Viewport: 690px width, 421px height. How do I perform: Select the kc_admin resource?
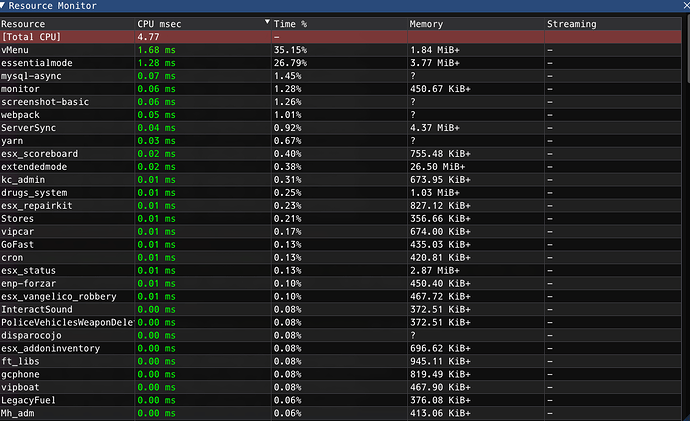23,180
